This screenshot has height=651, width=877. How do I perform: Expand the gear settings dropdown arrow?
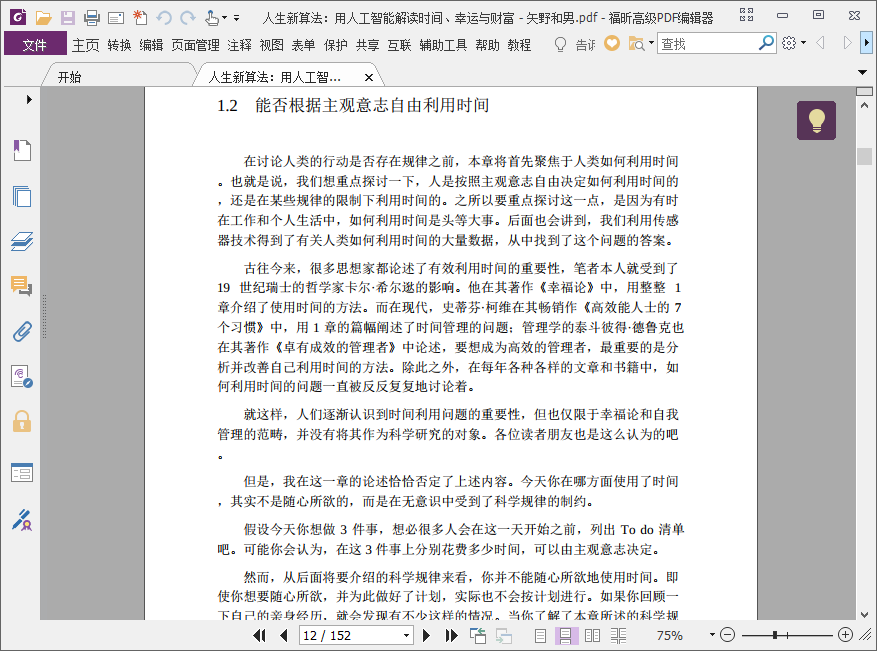pos(804,43)
